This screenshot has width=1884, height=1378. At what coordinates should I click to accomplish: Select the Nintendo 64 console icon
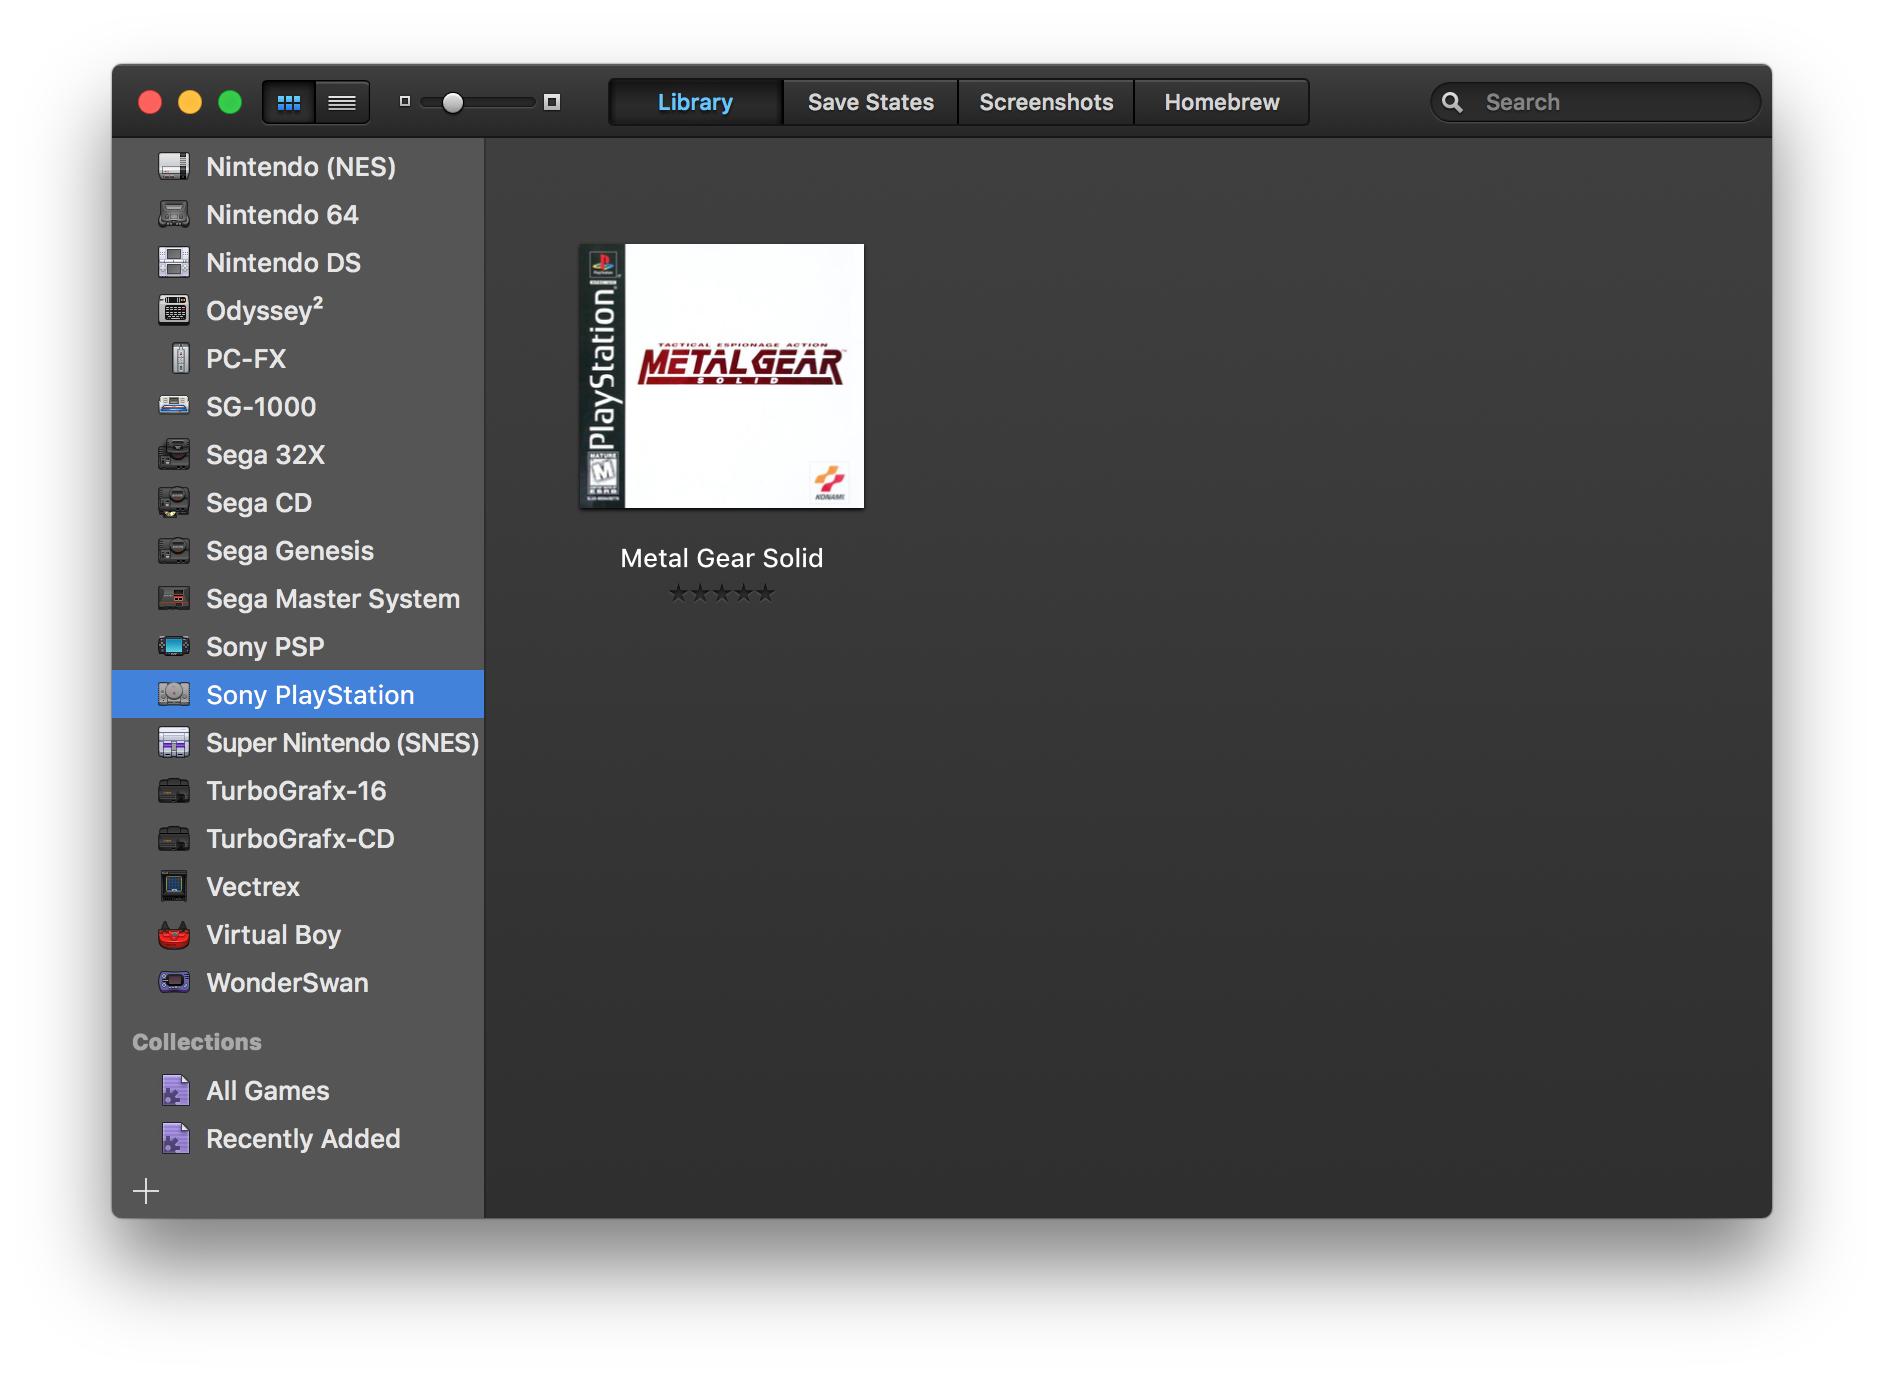pos(176,214)
